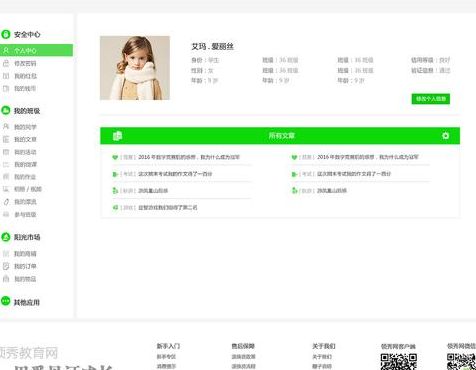
Task: Click the green 其他应用 dots icon
Action: click(6, 301)
